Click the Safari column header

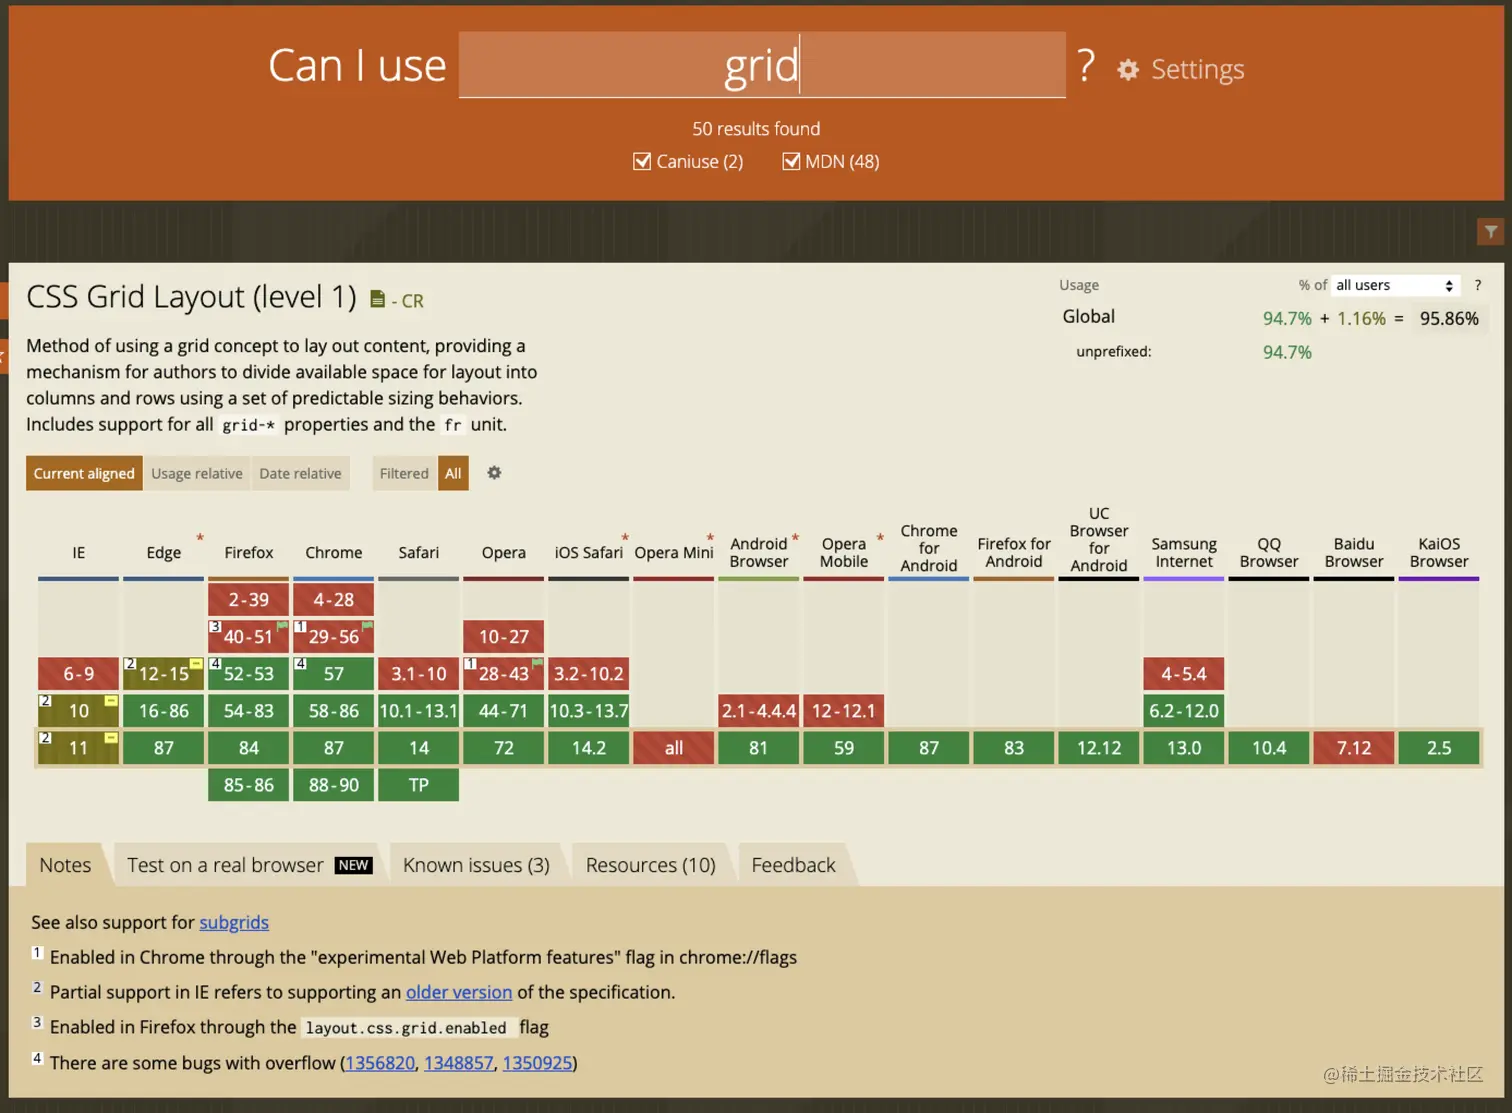tap(419, 552)
